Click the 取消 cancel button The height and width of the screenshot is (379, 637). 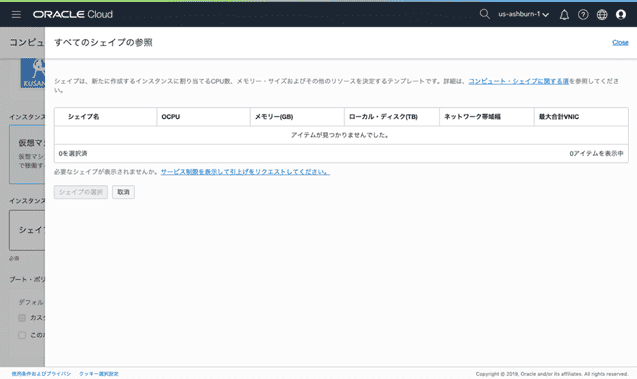[123, 192]
